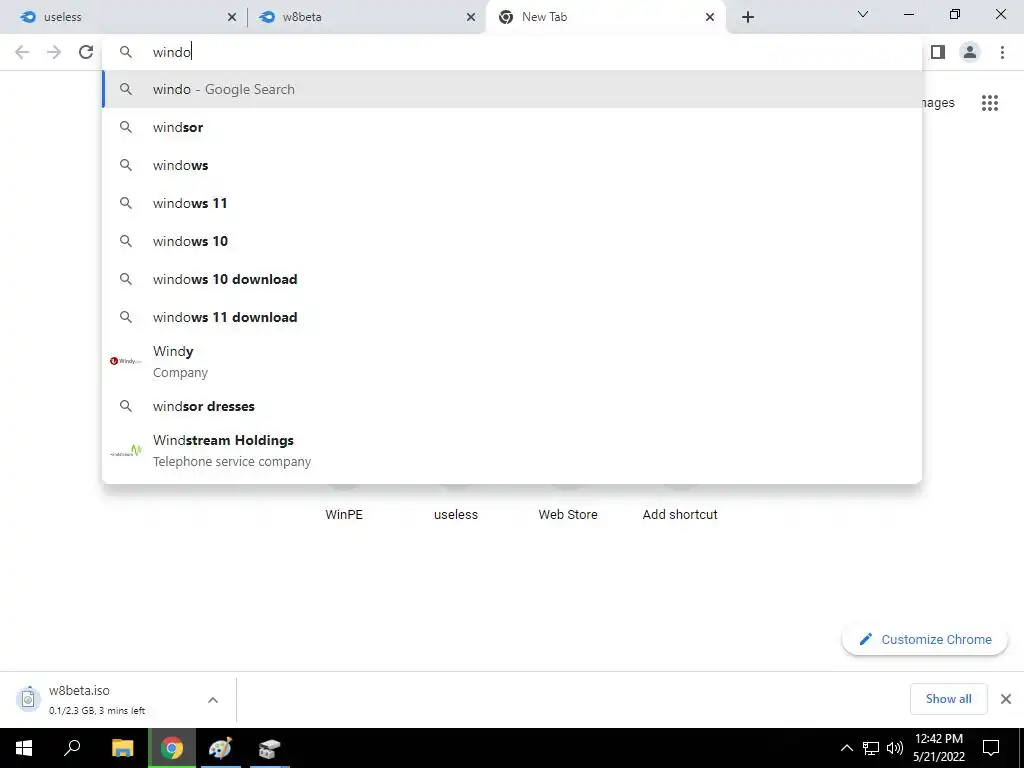Screen dimensions: 1024x768
Task: Open the tab search chevron
Action: click(x=863, y=14)
